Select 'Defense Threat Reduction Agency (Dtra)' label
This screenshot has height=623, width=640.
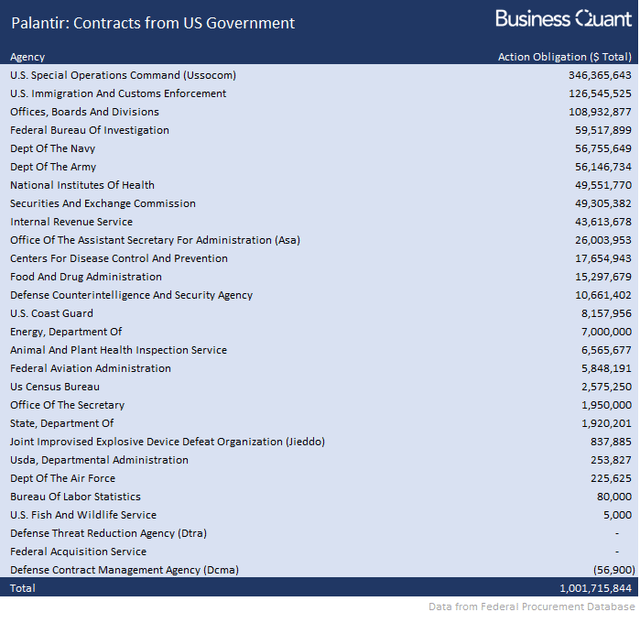[108, 534]
